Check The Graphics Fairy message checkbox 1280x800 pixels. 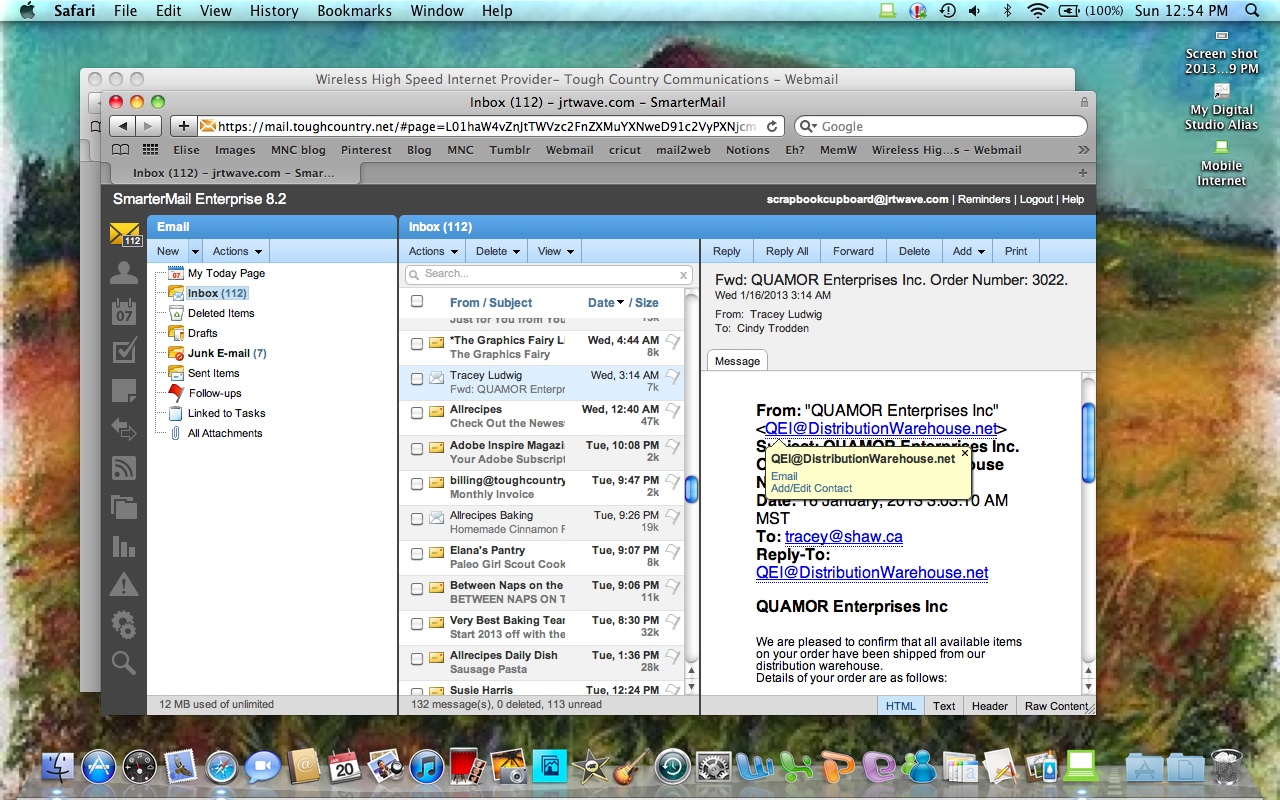[417, 344]
